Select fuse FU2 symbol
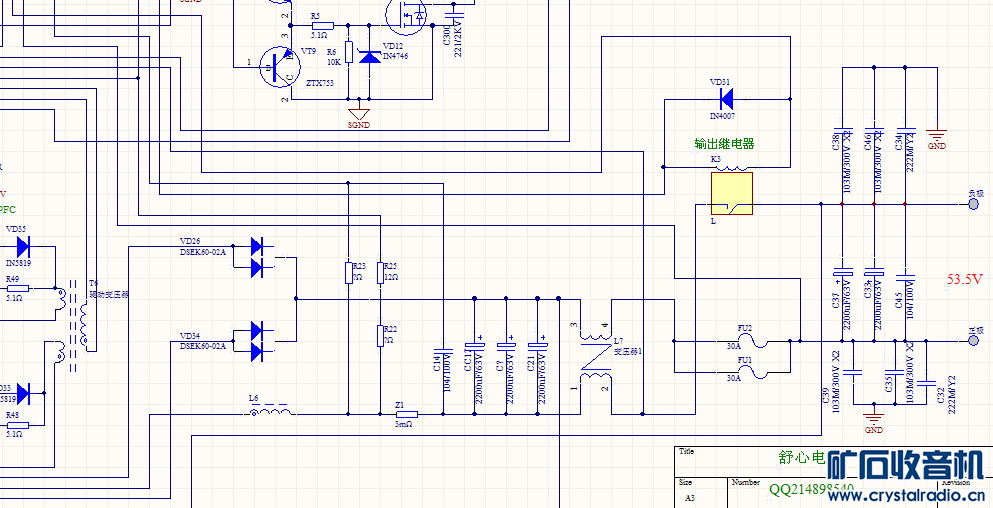The width and height of the screenshot is (993, 508). 753,341
